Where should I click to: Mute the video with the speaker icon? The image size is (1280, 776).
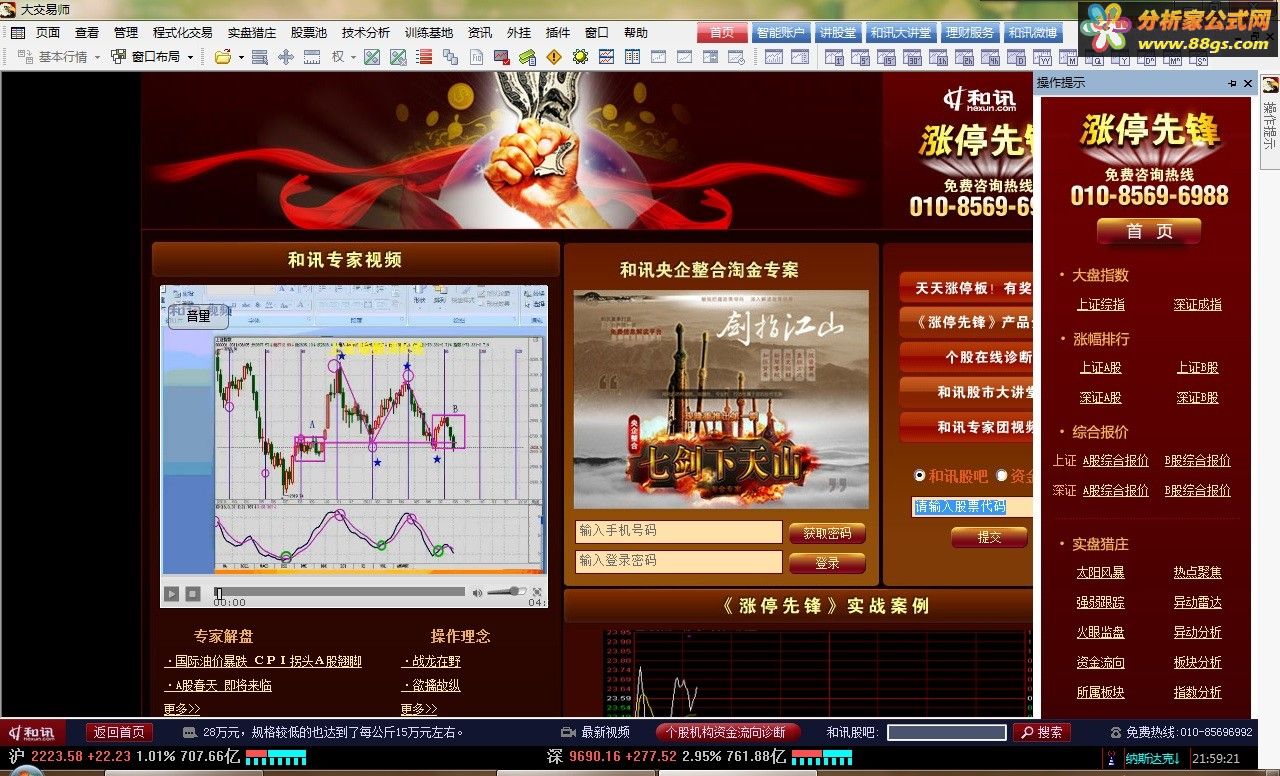[477, 593]
